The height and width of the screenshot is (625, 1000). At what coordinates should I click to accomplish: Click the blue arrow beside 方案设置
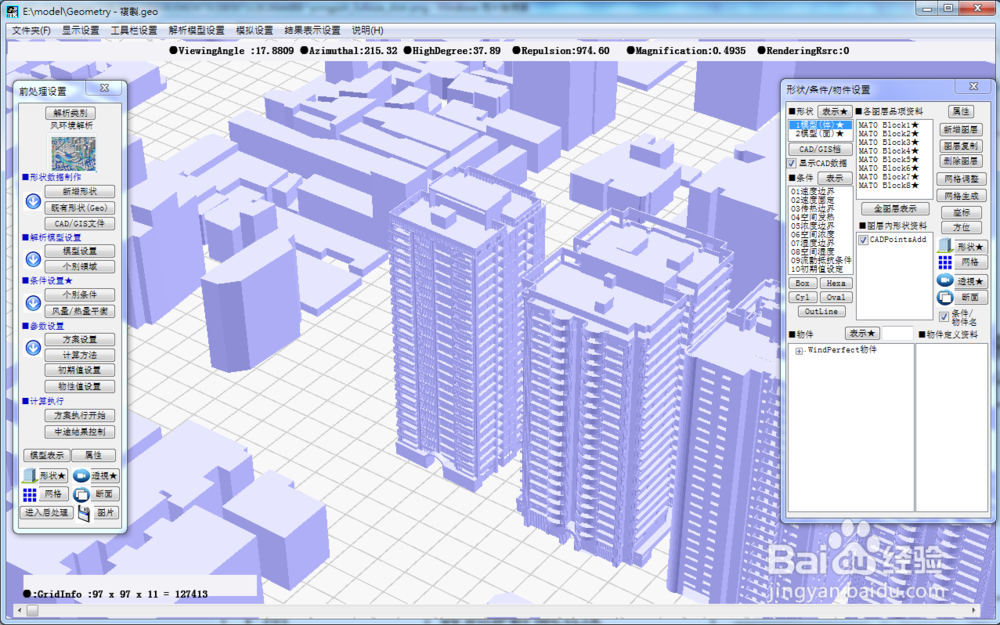[33, 348]
